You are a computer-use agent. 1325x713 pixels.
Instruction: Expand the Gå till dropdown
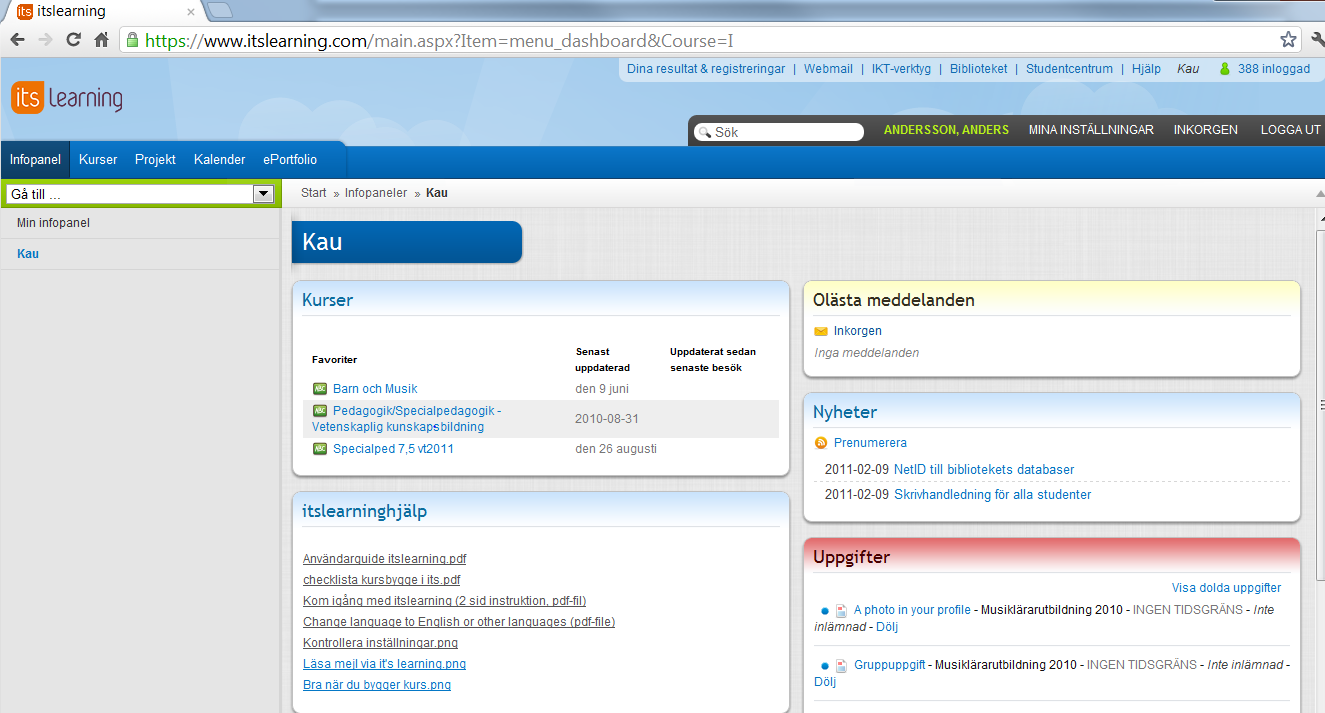click(x=264, y=194)
